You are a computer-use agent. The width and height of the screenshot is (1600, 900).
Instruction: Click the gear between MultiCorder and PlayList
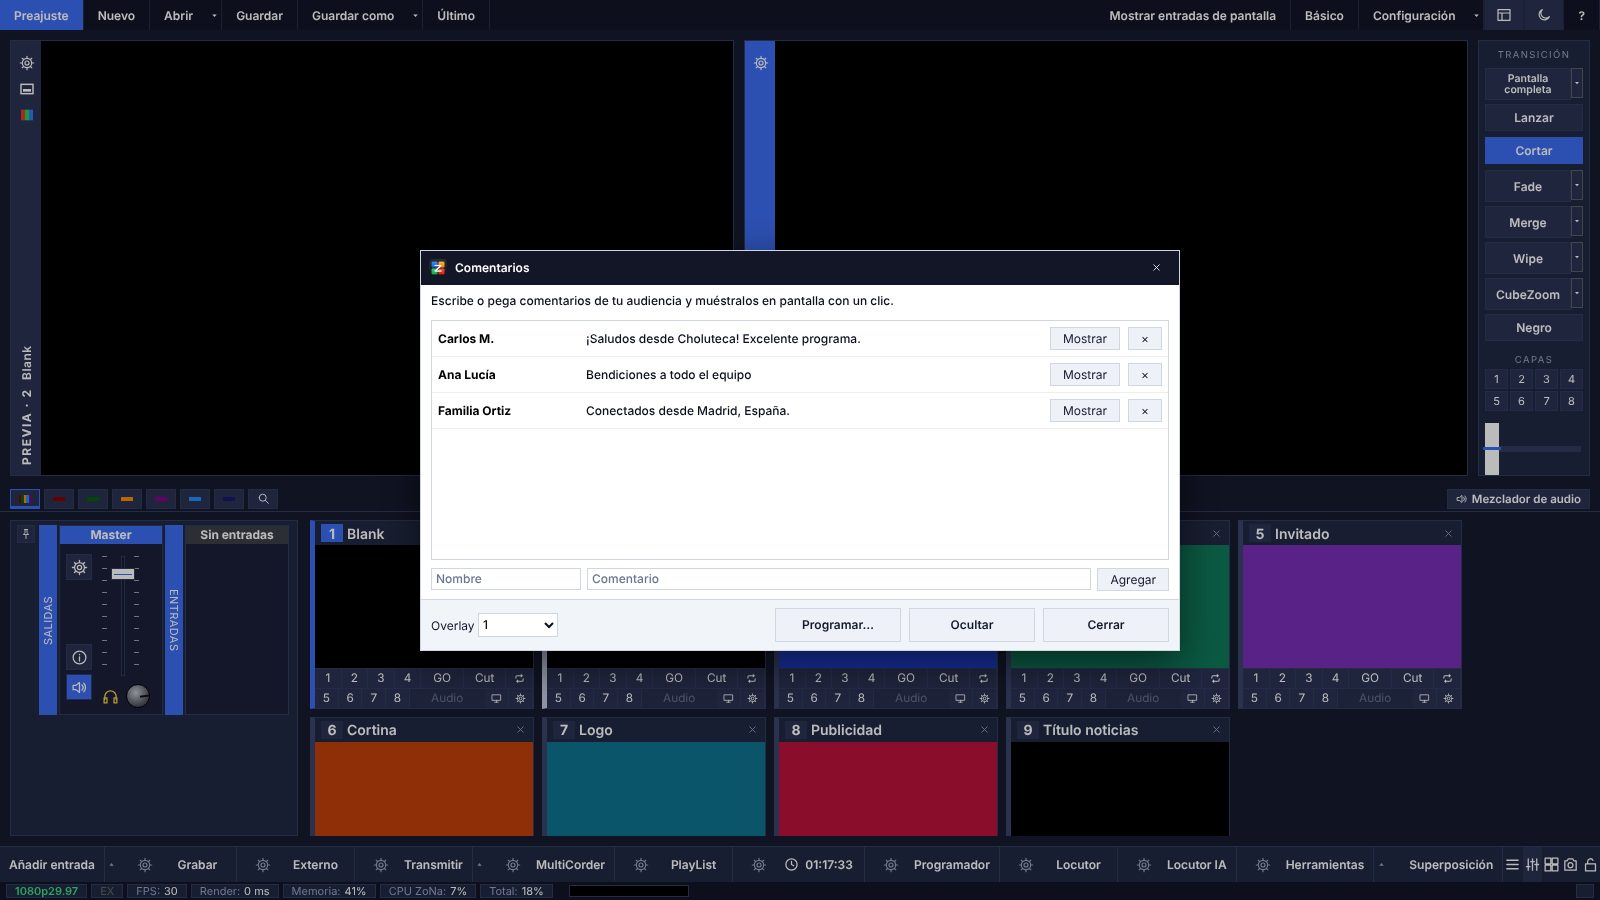(x=641, y=865)
